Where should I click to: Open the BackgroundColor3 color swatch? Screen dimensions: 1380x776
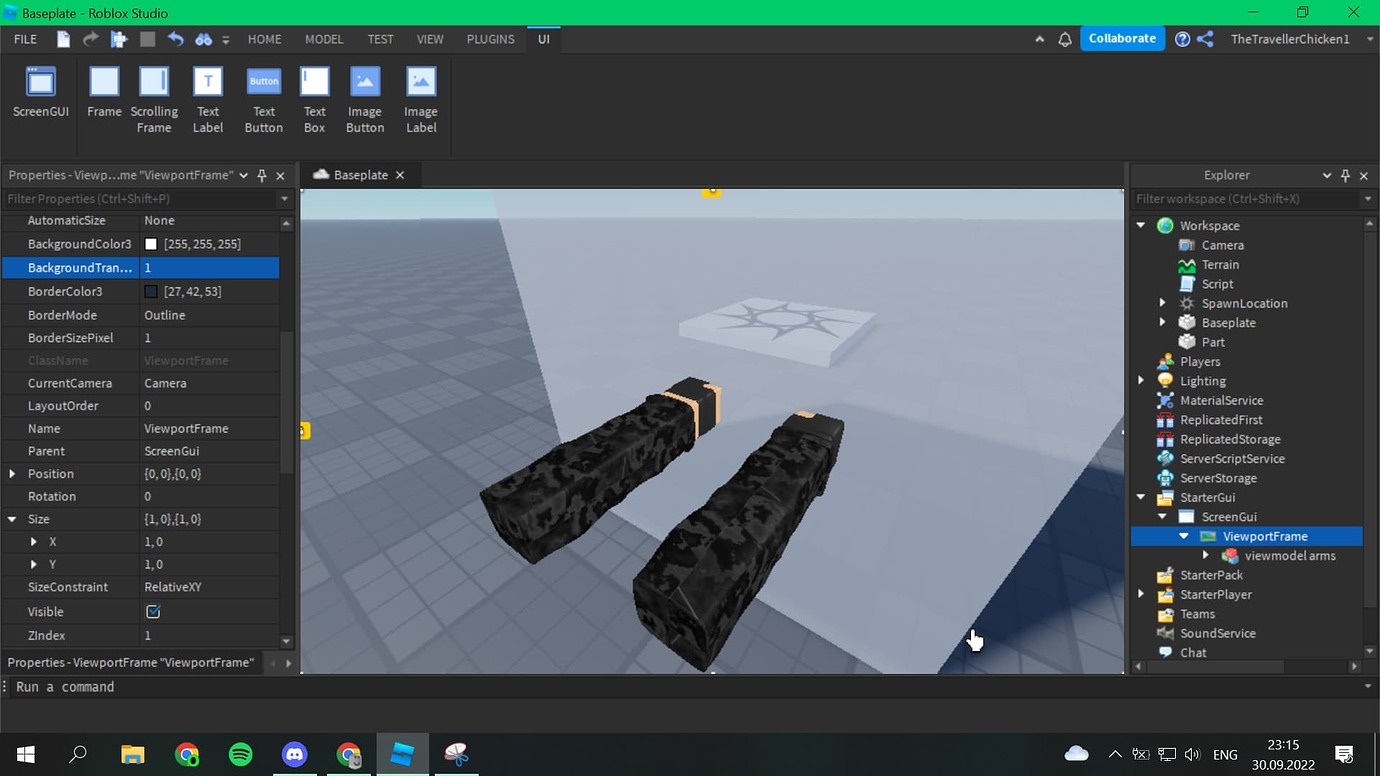point(151,243)
